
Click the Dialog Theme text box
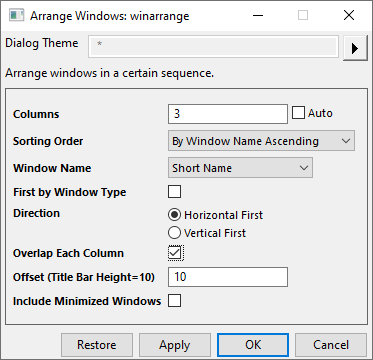tap(213, 46)
